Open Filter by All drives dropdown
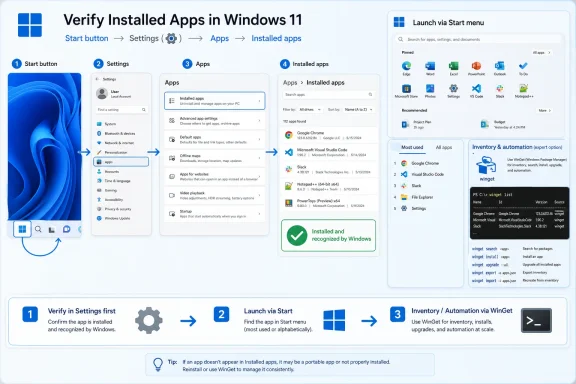Screen dimensions: 576x384 pyautogui.click(x=310, y=110)
